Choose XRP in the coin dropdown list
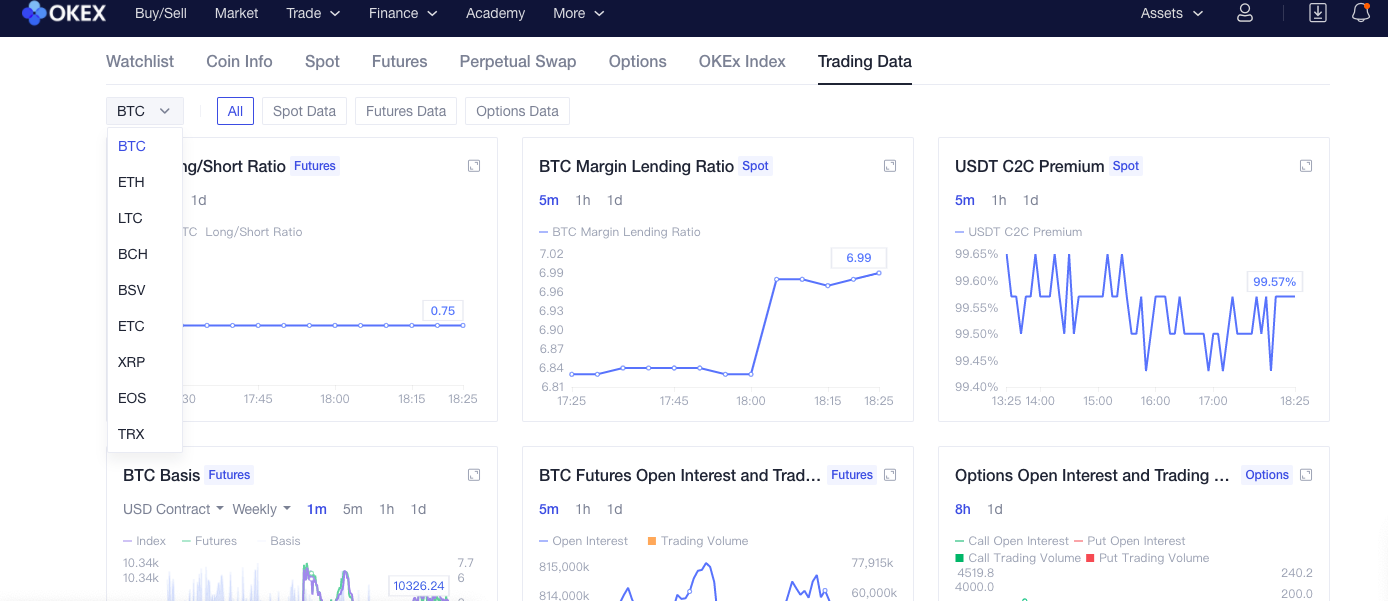1388x601 pixels. (131, 362)
